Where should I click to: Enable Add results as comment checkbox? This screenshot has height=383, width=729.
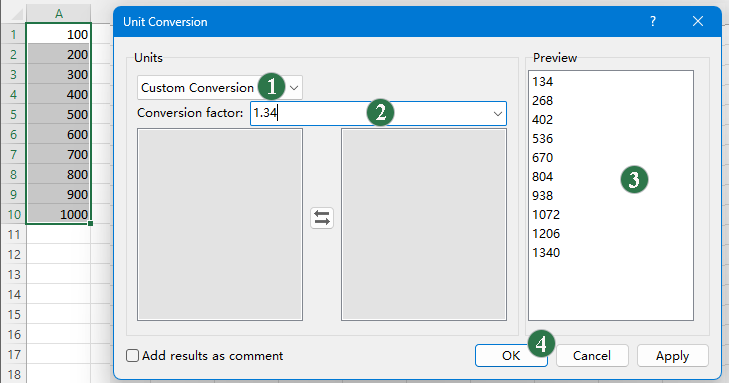(133, 356)
